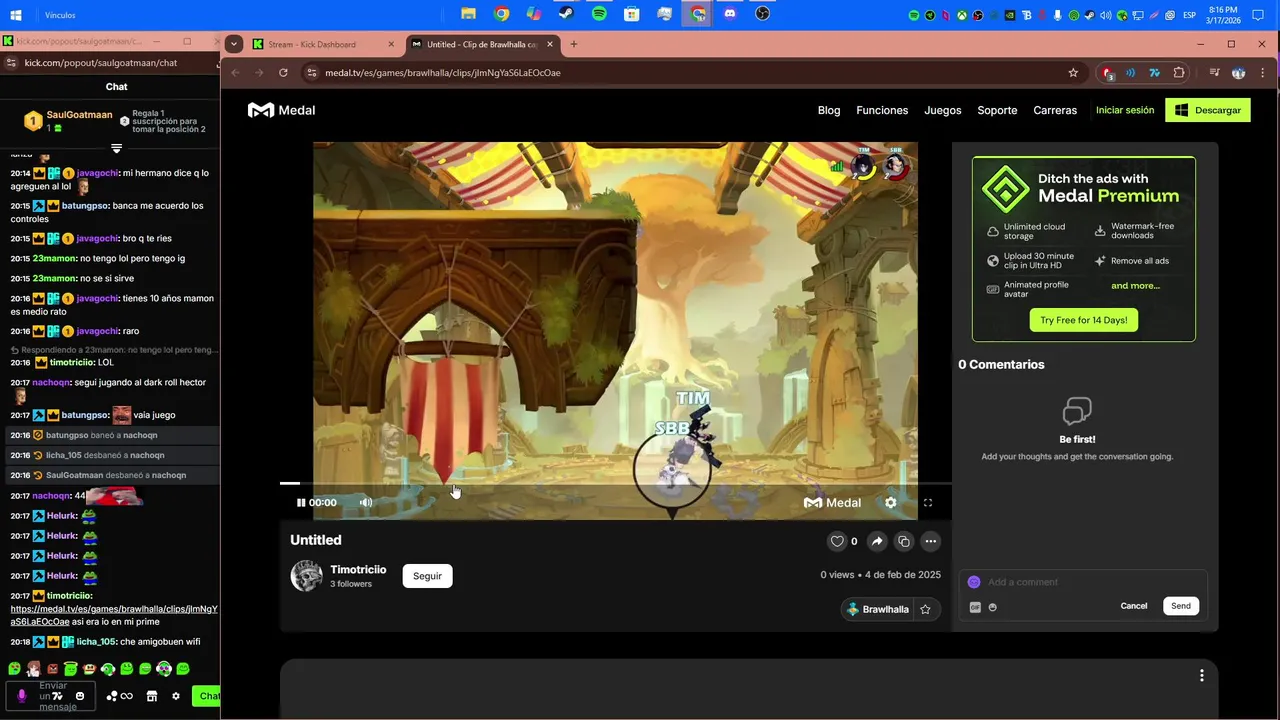Open the emoji picker in comment box
The width and height of the screenshot is (1280, 720).
pos(992,607)
